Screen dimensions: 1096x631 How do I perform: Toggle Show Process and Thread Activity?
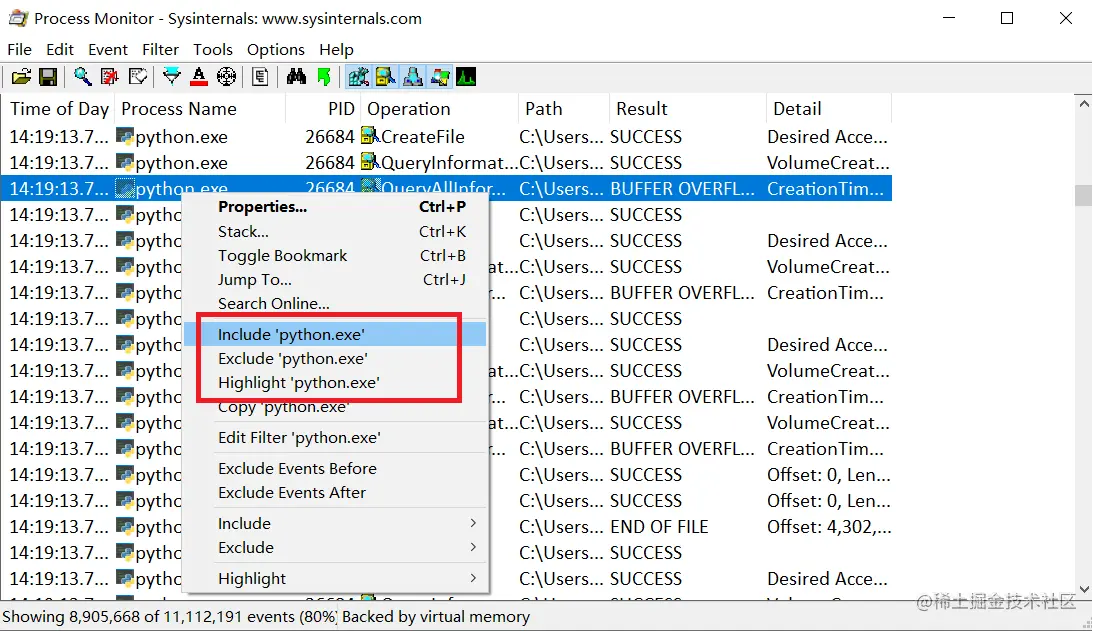click(x=440, y=77)
